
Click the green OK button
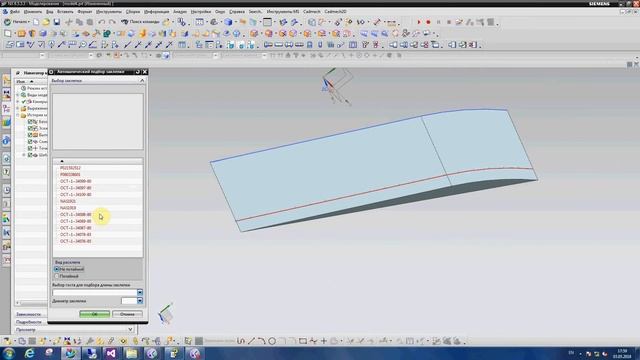[x=95, y=314]
